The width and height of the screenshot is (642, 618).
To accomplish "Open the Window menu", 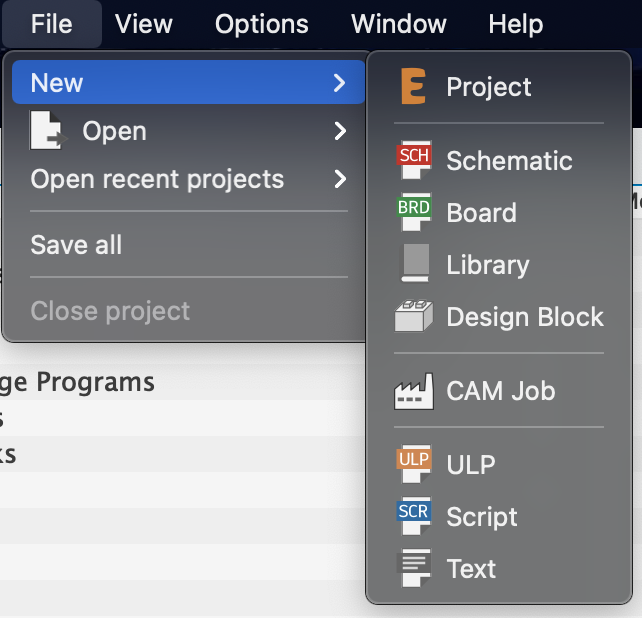I will 398,24.
